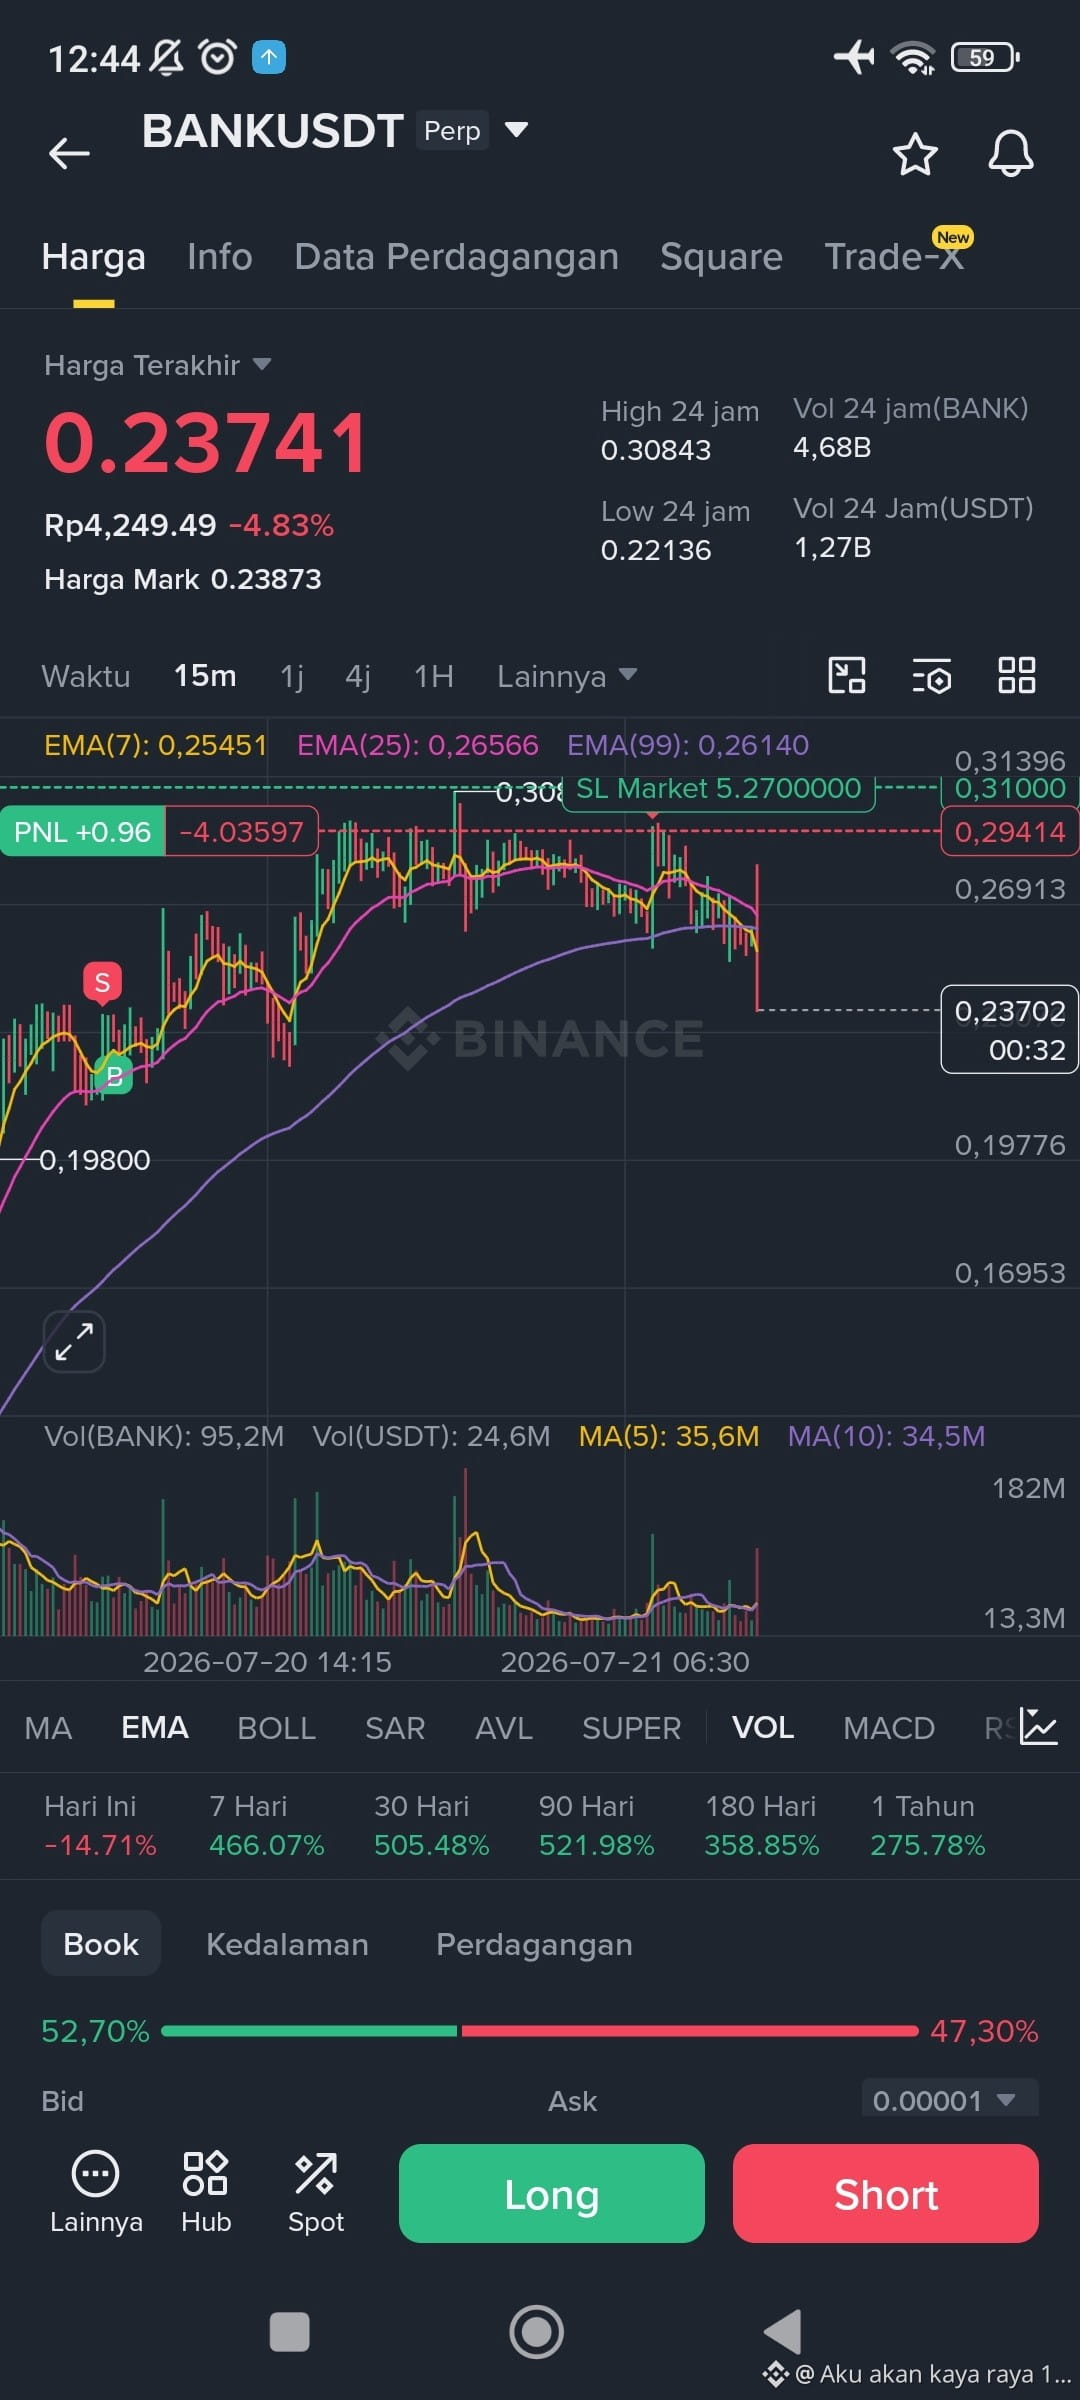Select 15m timeframe
Image resolution: width=1080 pixels, height=2400 pixels.
pyautogui.click(x=205, y=676)
